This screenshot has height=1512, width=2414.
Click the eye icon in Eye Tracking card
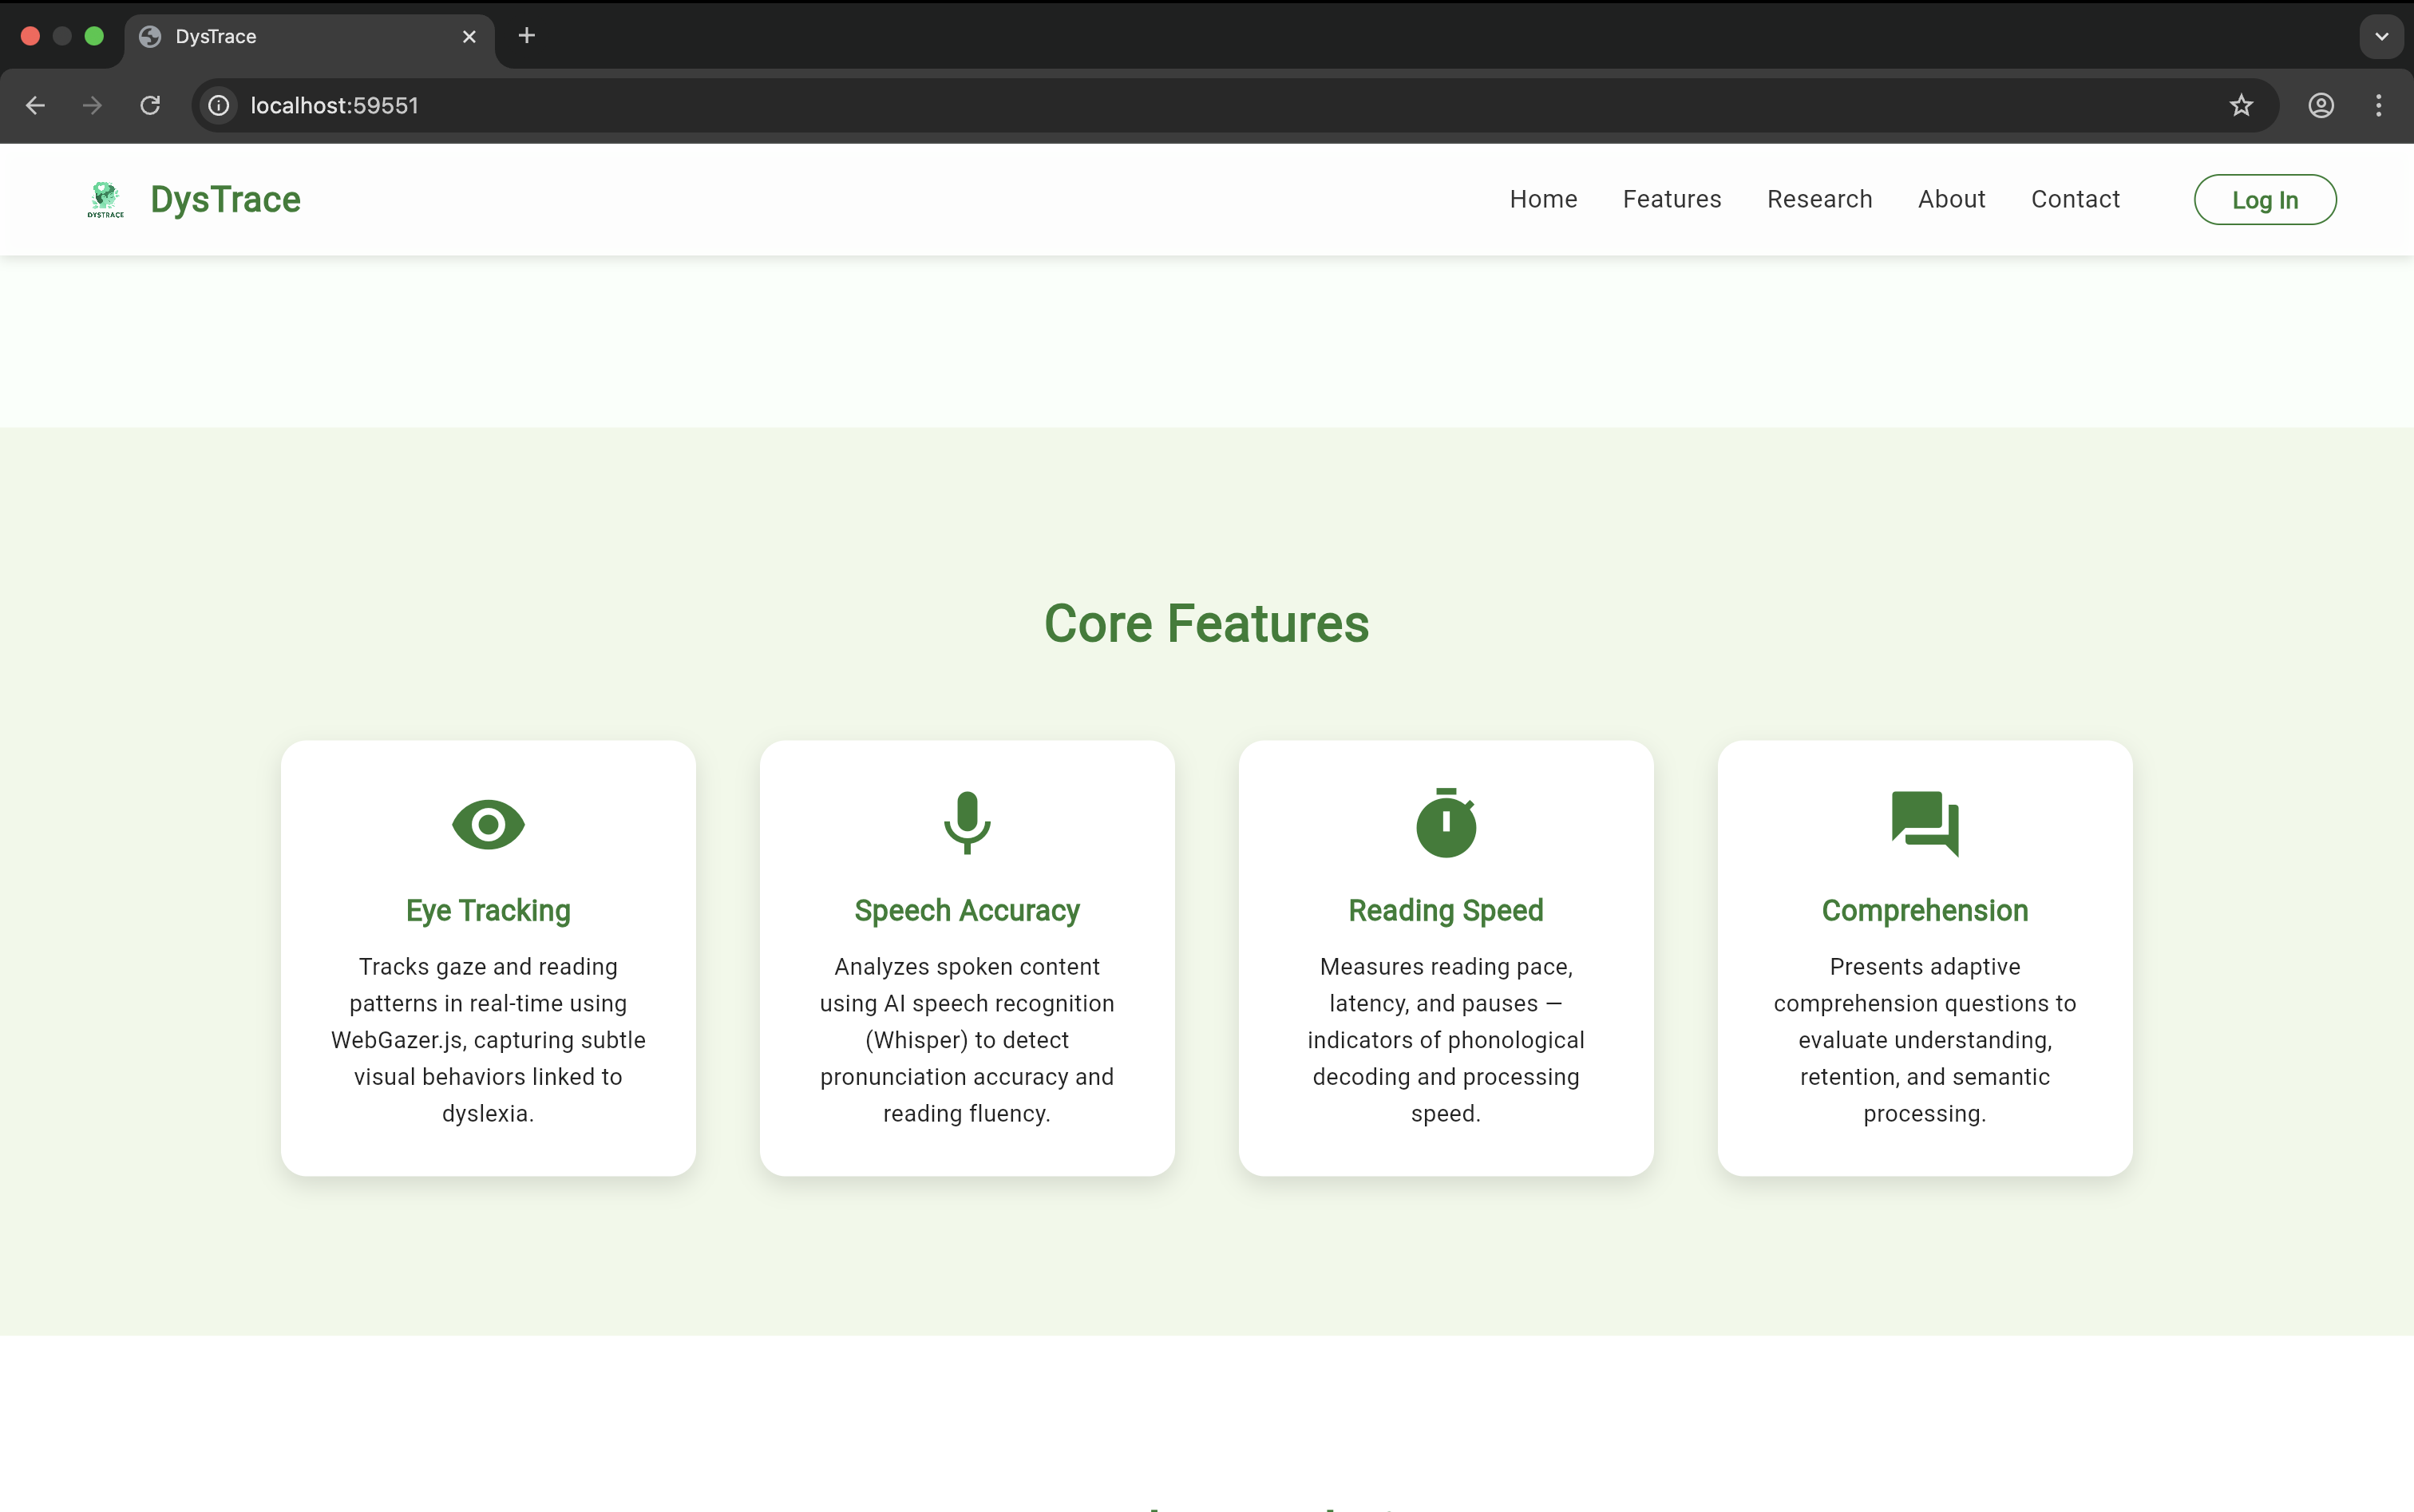click(488, 824)
